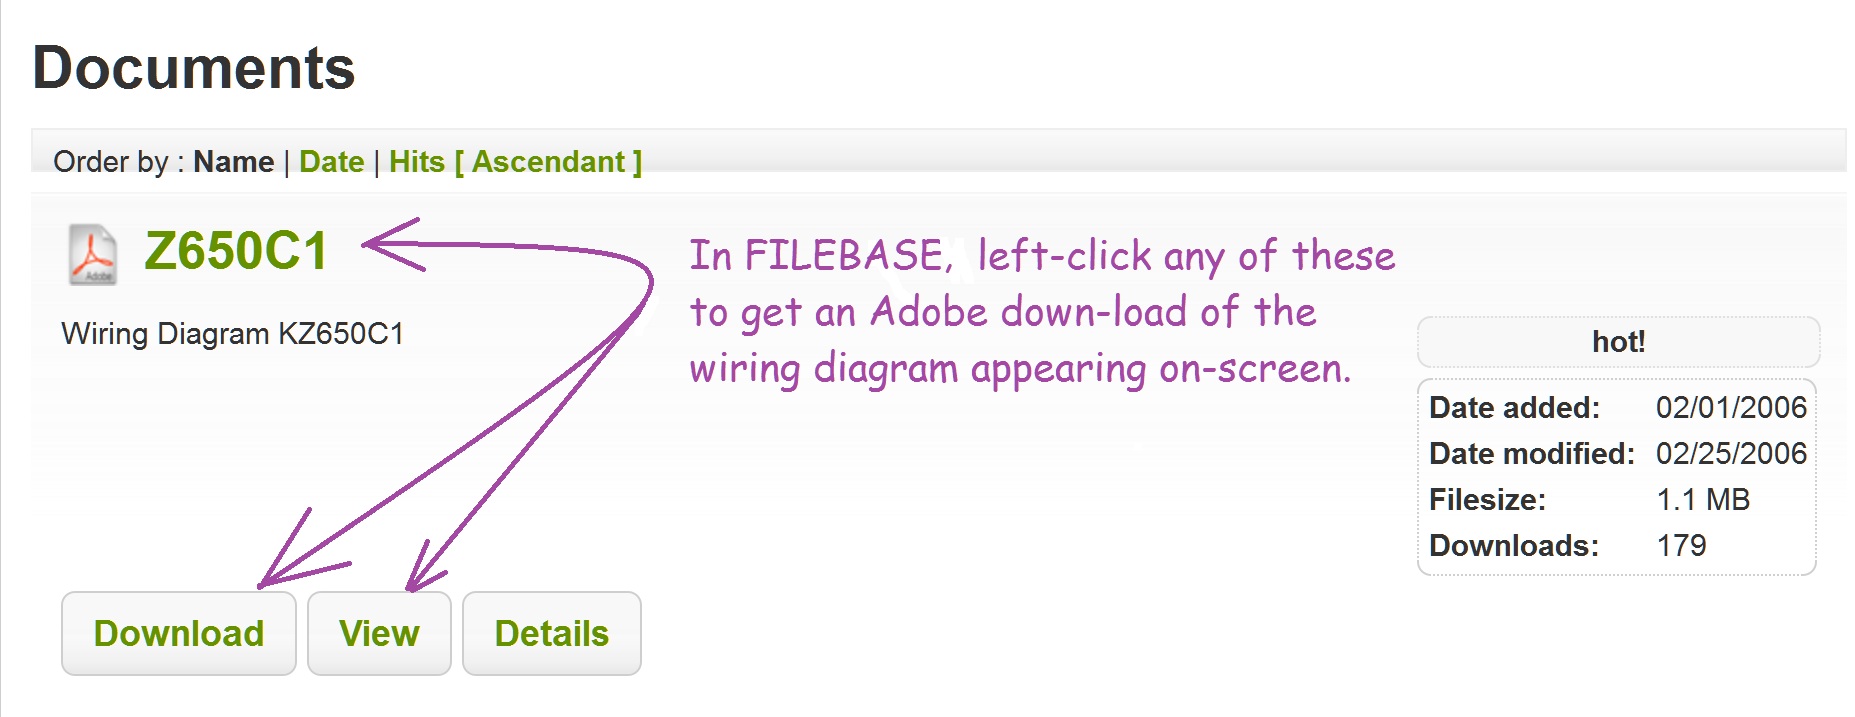Sort documents by Date
The image size is (1855, 717).
pos(331,162)
